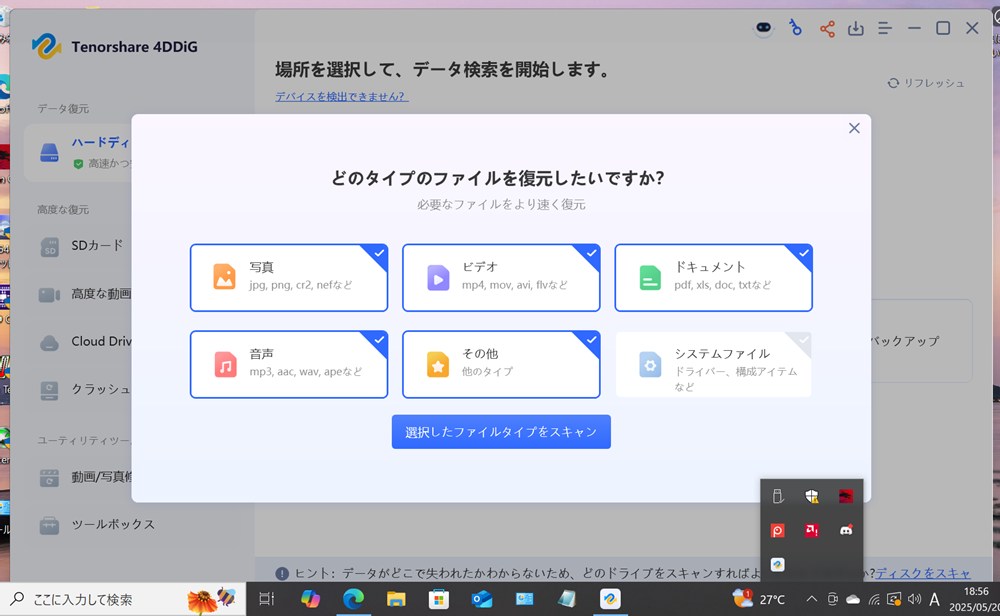Click the orange share icon
This screenshot has width=1000, height=616.
(827, 29)
